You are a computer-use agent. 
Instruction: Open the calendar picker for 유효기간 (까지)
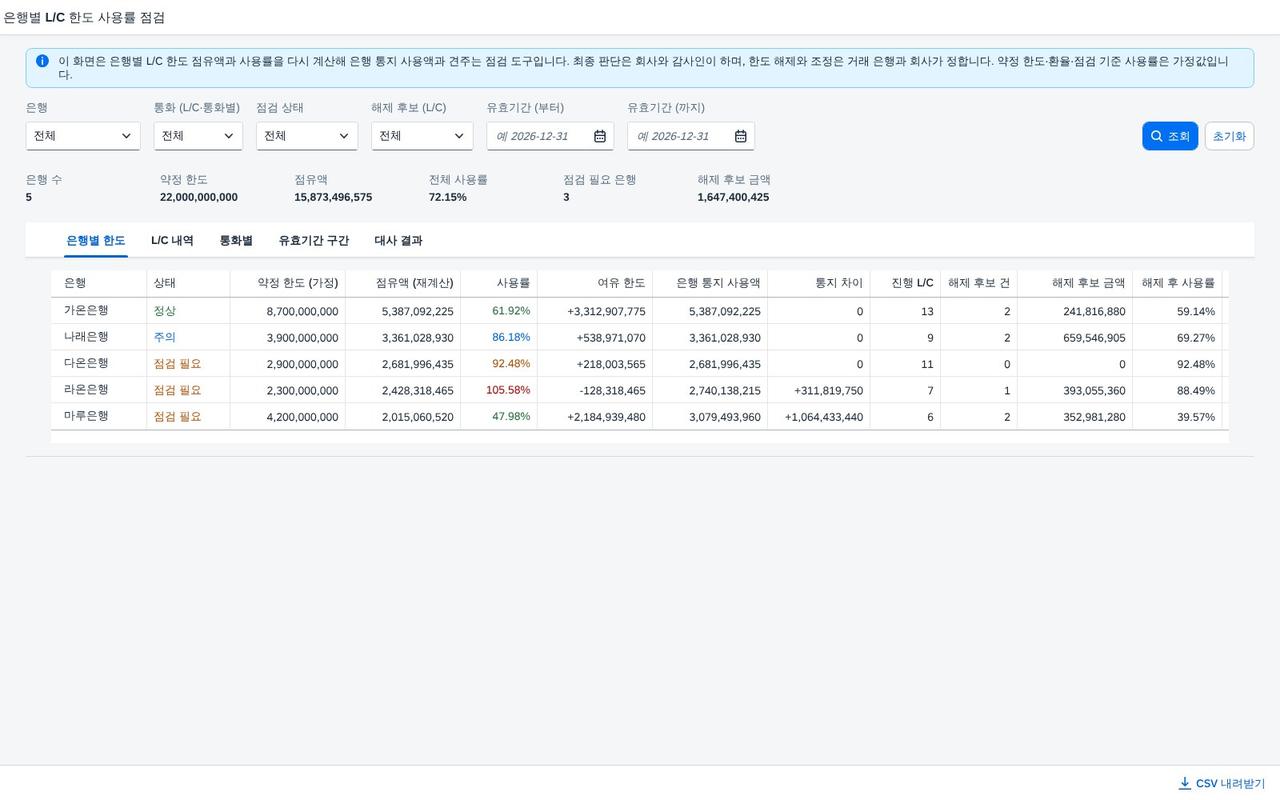(x=741, y=136)
